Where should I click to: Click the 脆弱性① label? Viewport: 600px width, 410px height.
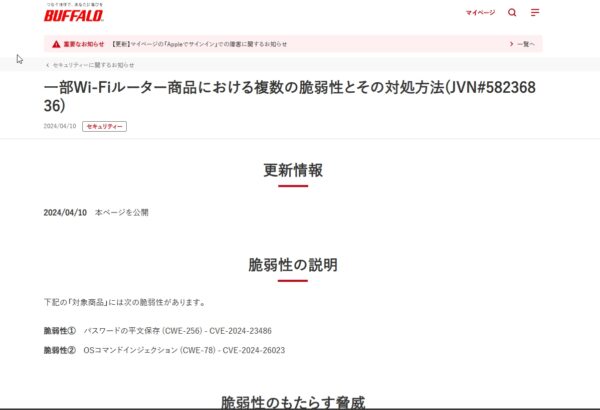click(60, 331)
